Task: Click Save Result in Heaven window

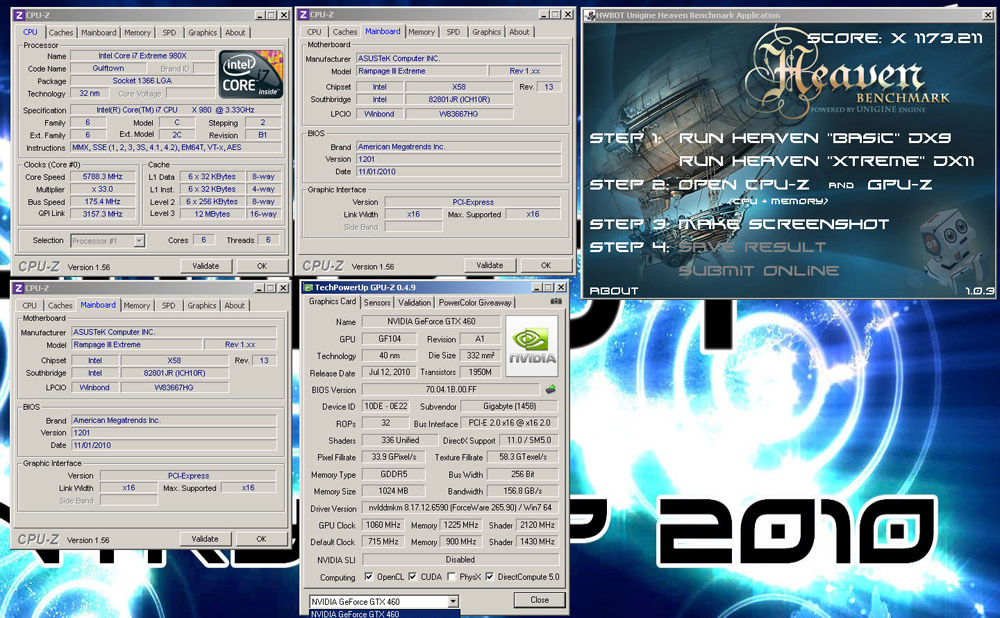Action: coord(752,247)
